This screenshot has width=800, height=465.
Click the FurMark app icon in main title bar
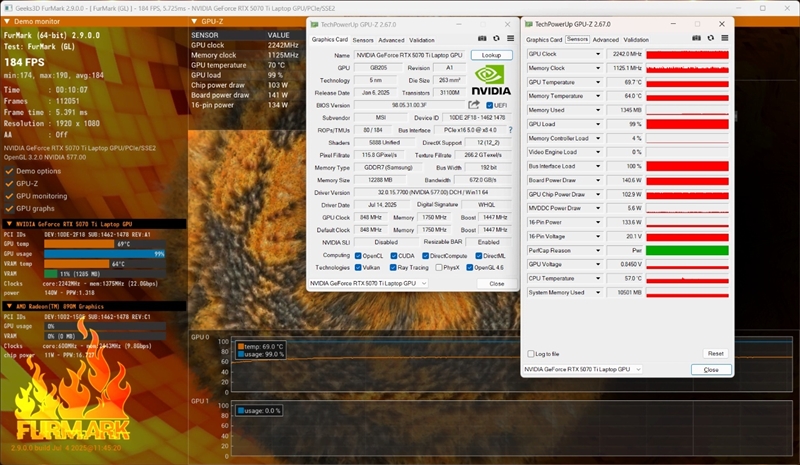coord(8,8)
